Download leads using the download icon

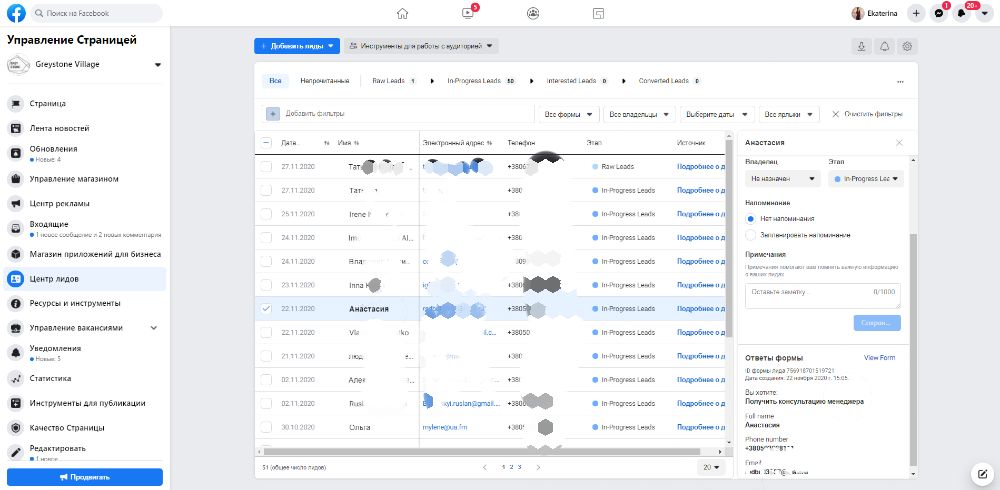[862, 46]
